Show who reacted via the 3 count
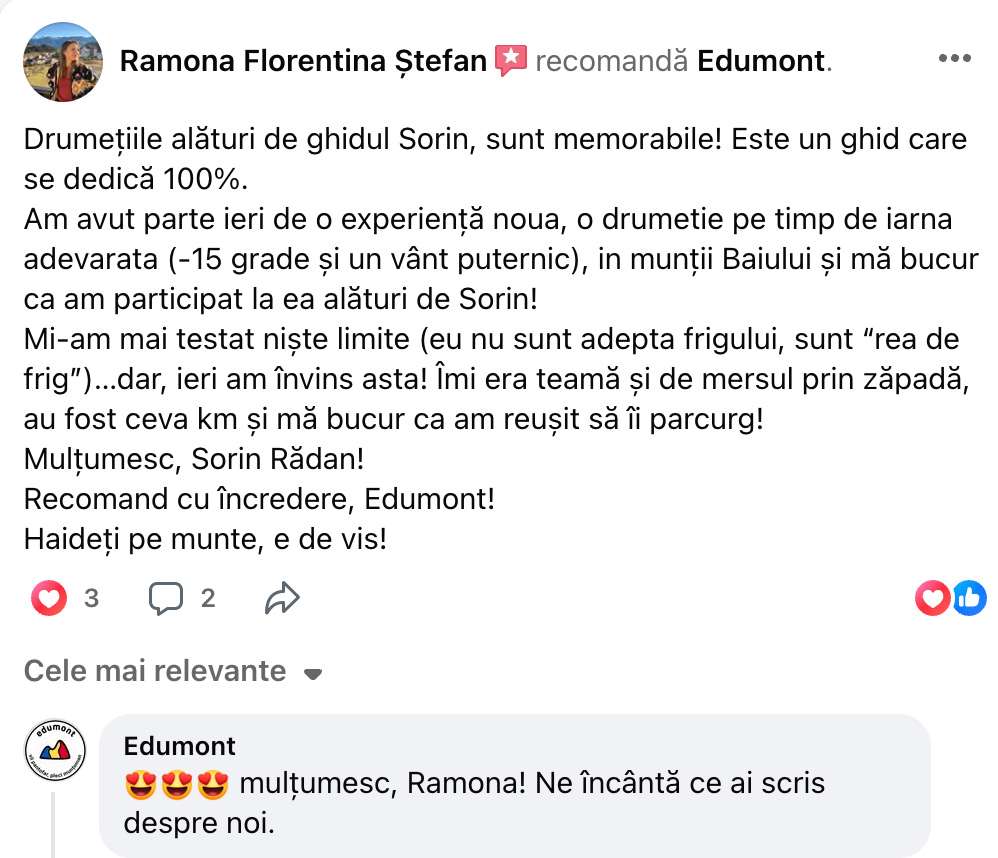 [x=91, y=598]
